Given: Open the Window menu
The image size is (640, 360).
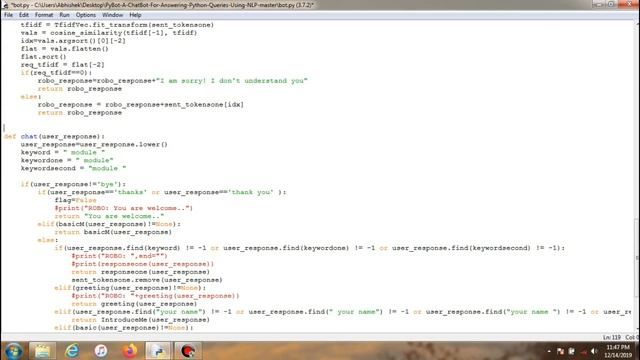Looking at the screenshot, I should [112, 15].
